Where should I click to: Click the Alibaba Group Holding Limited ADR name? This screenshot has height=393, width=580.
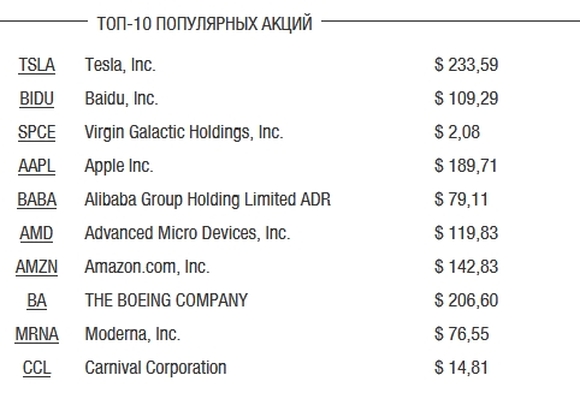pos(208,199)
